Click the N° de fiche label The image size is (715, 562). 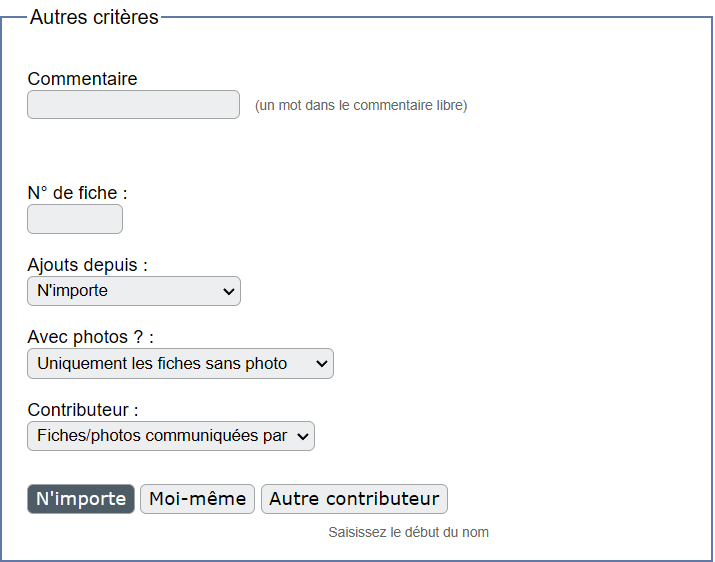(78, 193)
